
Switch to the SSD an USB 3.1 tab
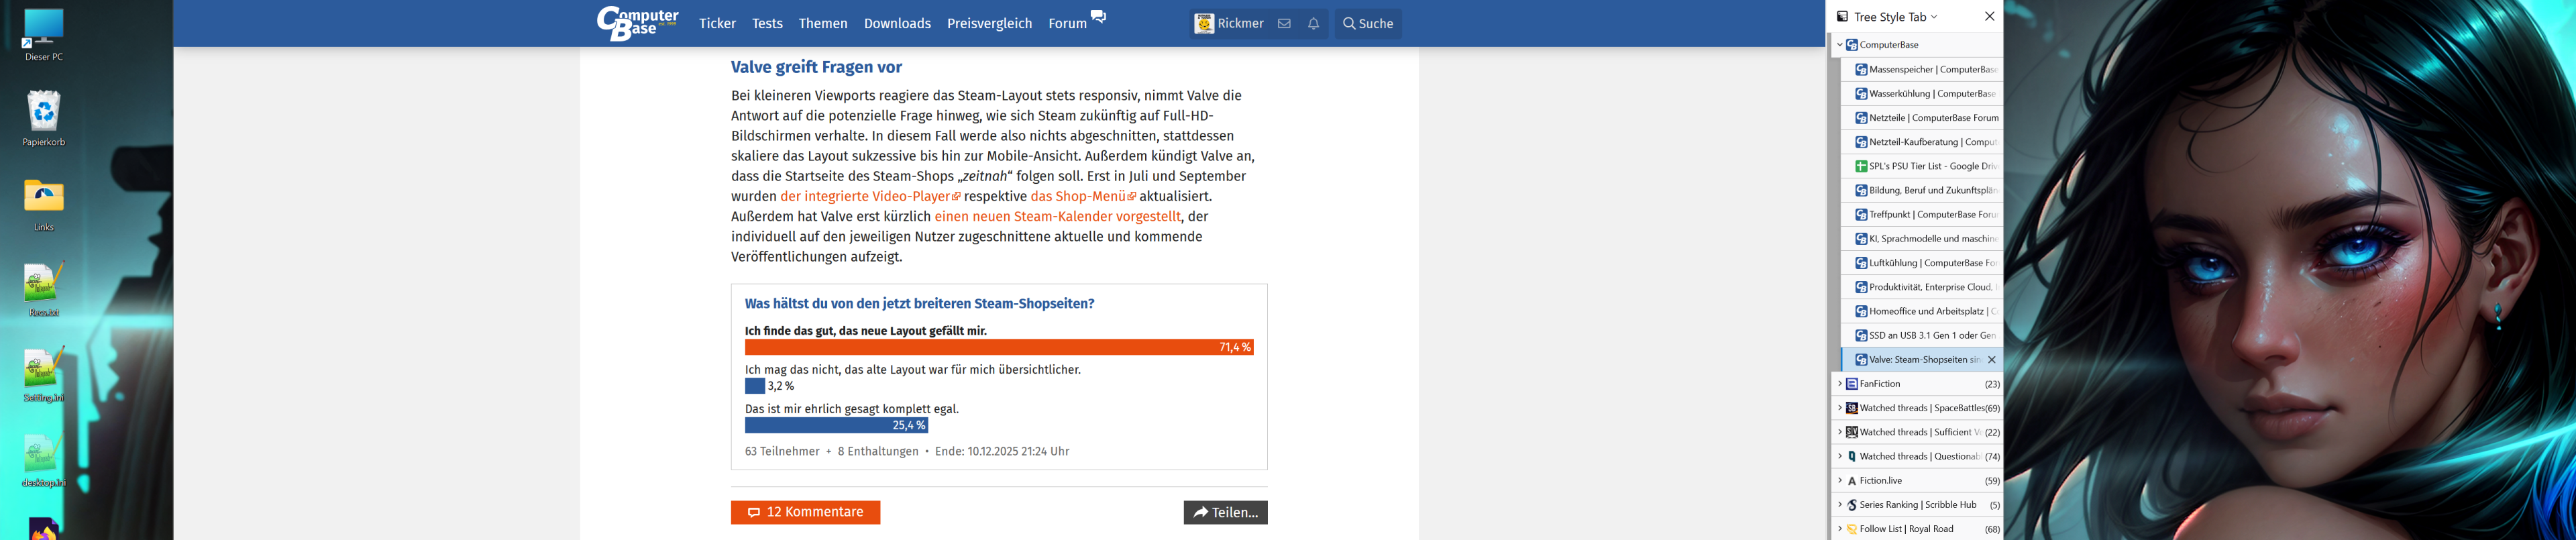coord(1922,335)
